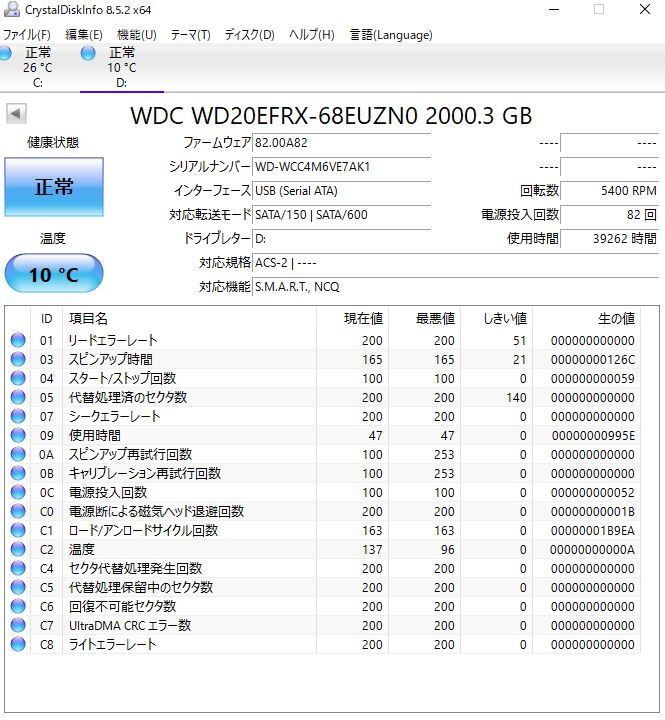Select the D: drive tab at 10 °C
Image resolution: width=665 pixels, height=720 pixels.
[x=121, y=67]
